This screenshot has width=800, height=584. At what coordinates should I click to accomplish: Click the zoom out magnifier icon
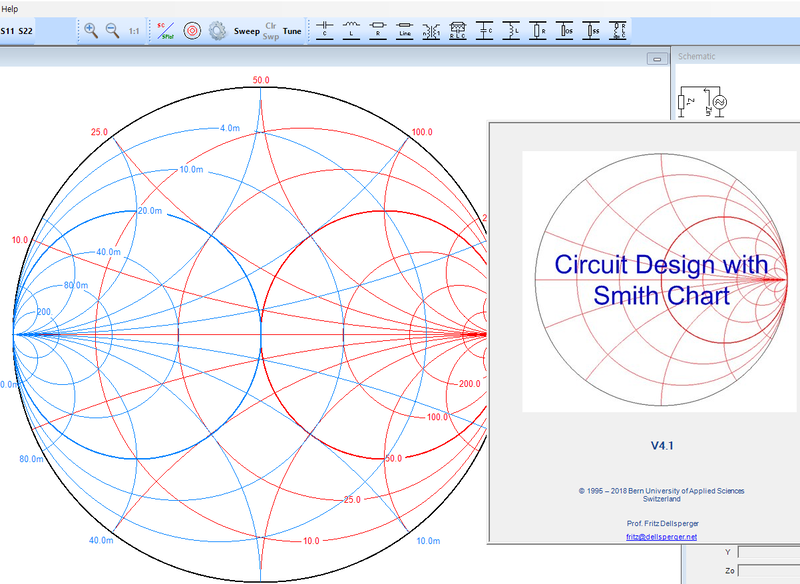tap(112, 31)
